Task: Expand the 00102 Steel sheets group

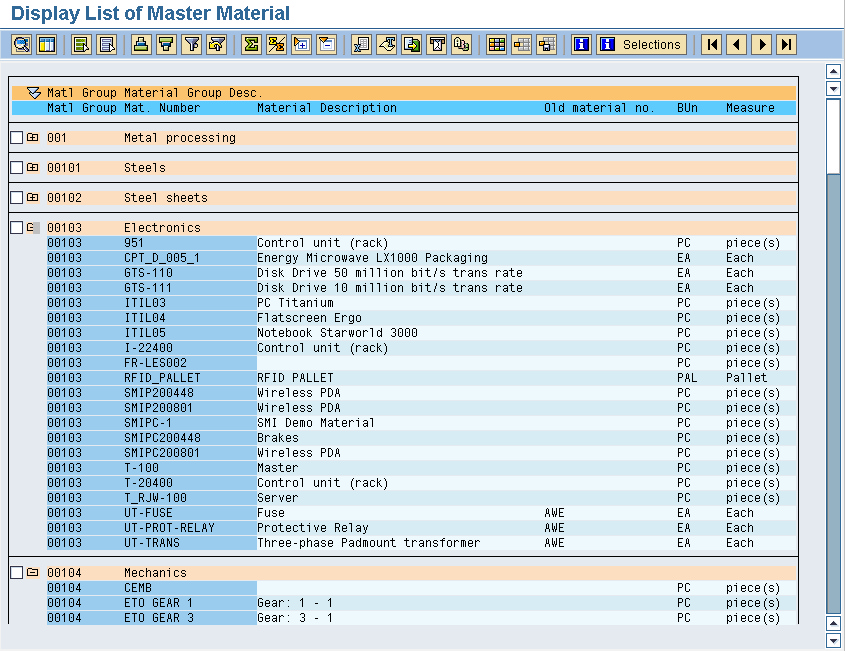Action: (x=33, y=197)
